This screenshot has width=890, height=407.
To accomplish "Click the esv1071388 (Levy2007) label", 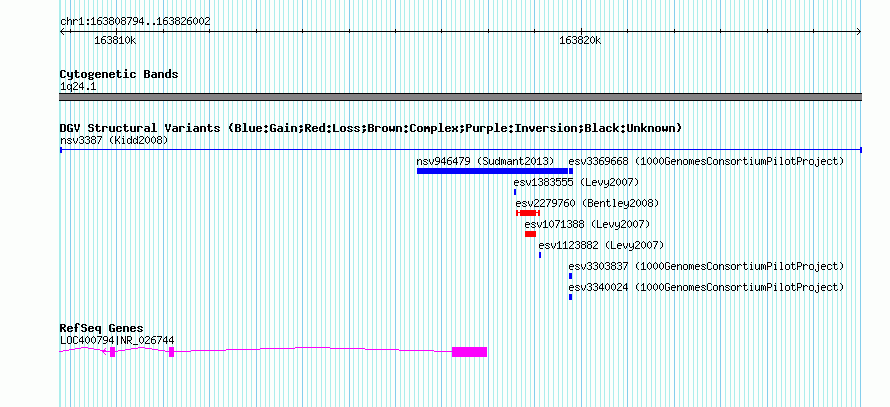I will coord(587,224).
